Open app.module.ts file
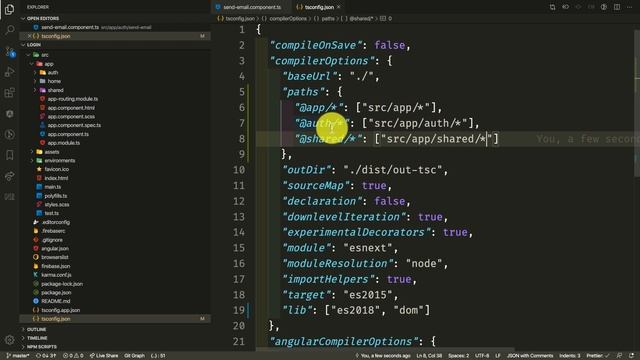Screen dimensions: 640x360 click(63, 143)
